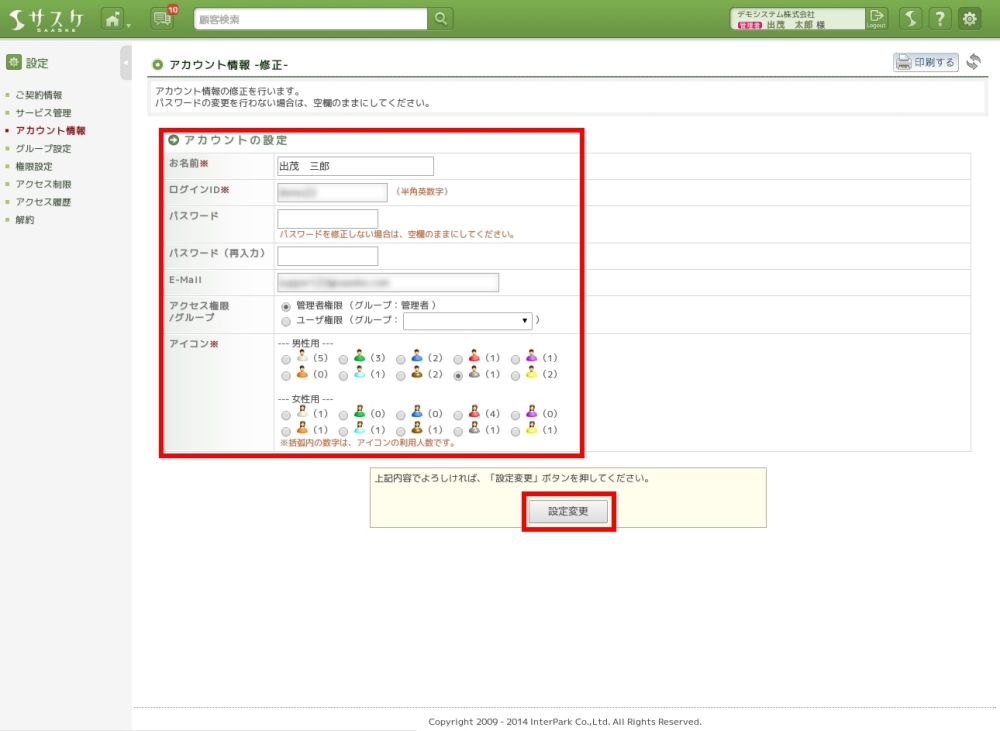
Task: Click the Logout icon
Action: pyautogui.click(x=876, y=18)
